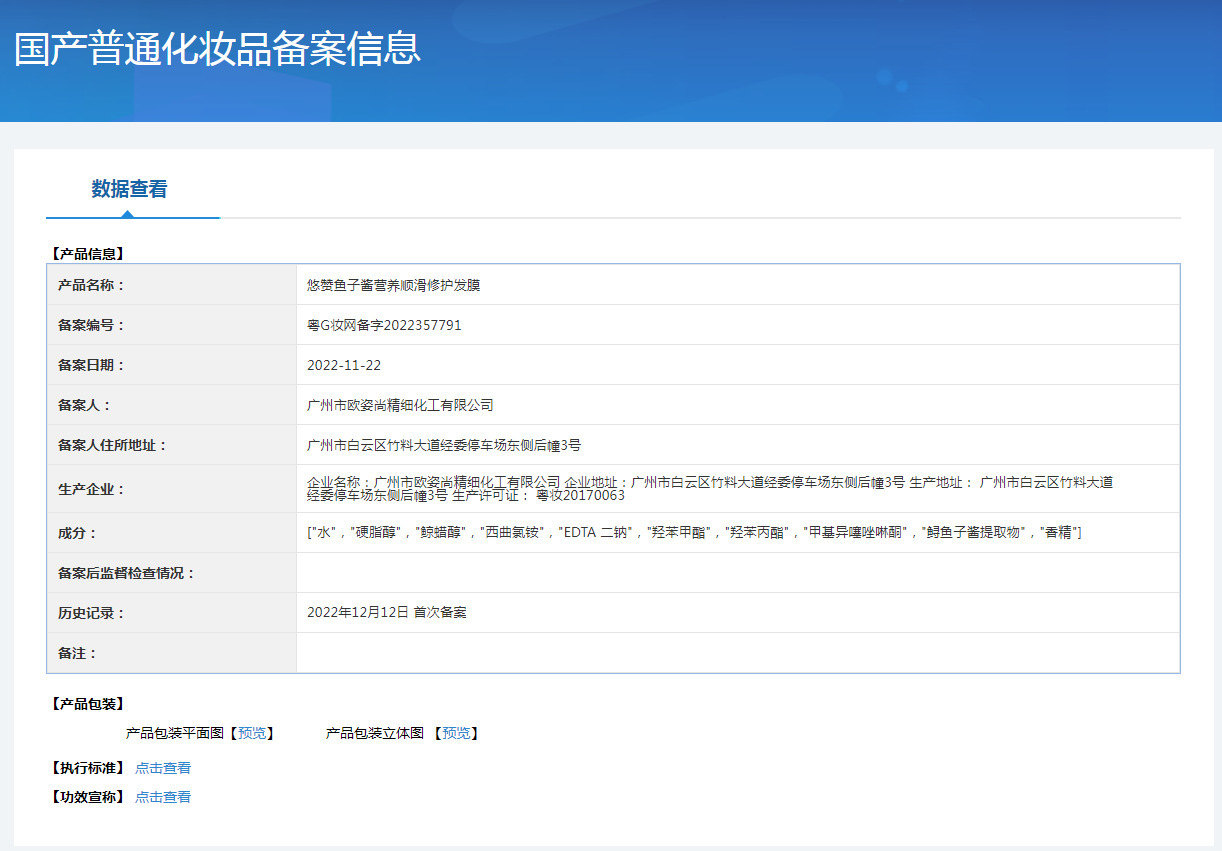The image size is (1222, 851).
Task: Click the empty 备案后监督检查情况 value cell
Action: [737, 573]
